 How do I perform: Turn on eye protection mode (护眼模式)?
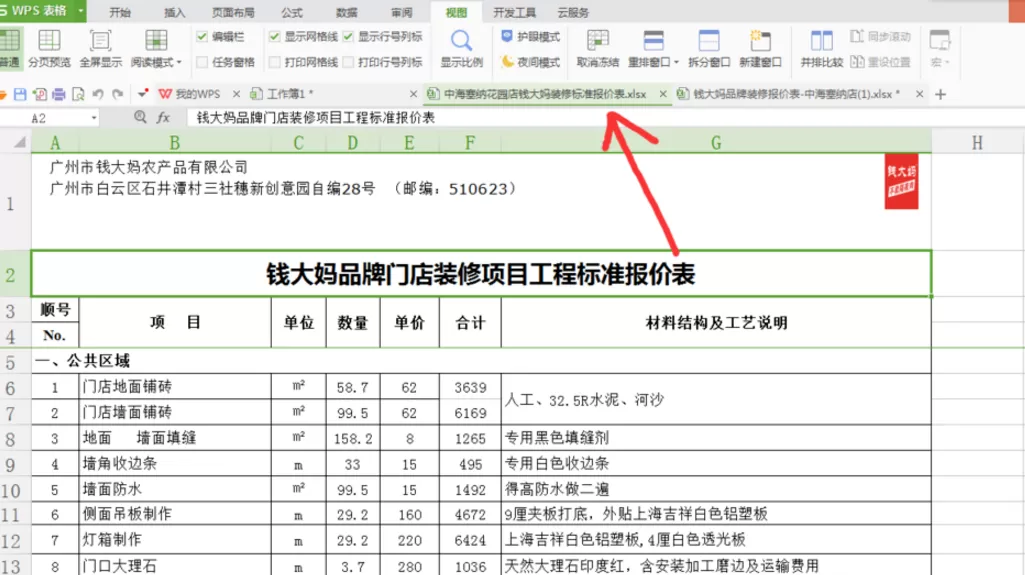point(530,37)
